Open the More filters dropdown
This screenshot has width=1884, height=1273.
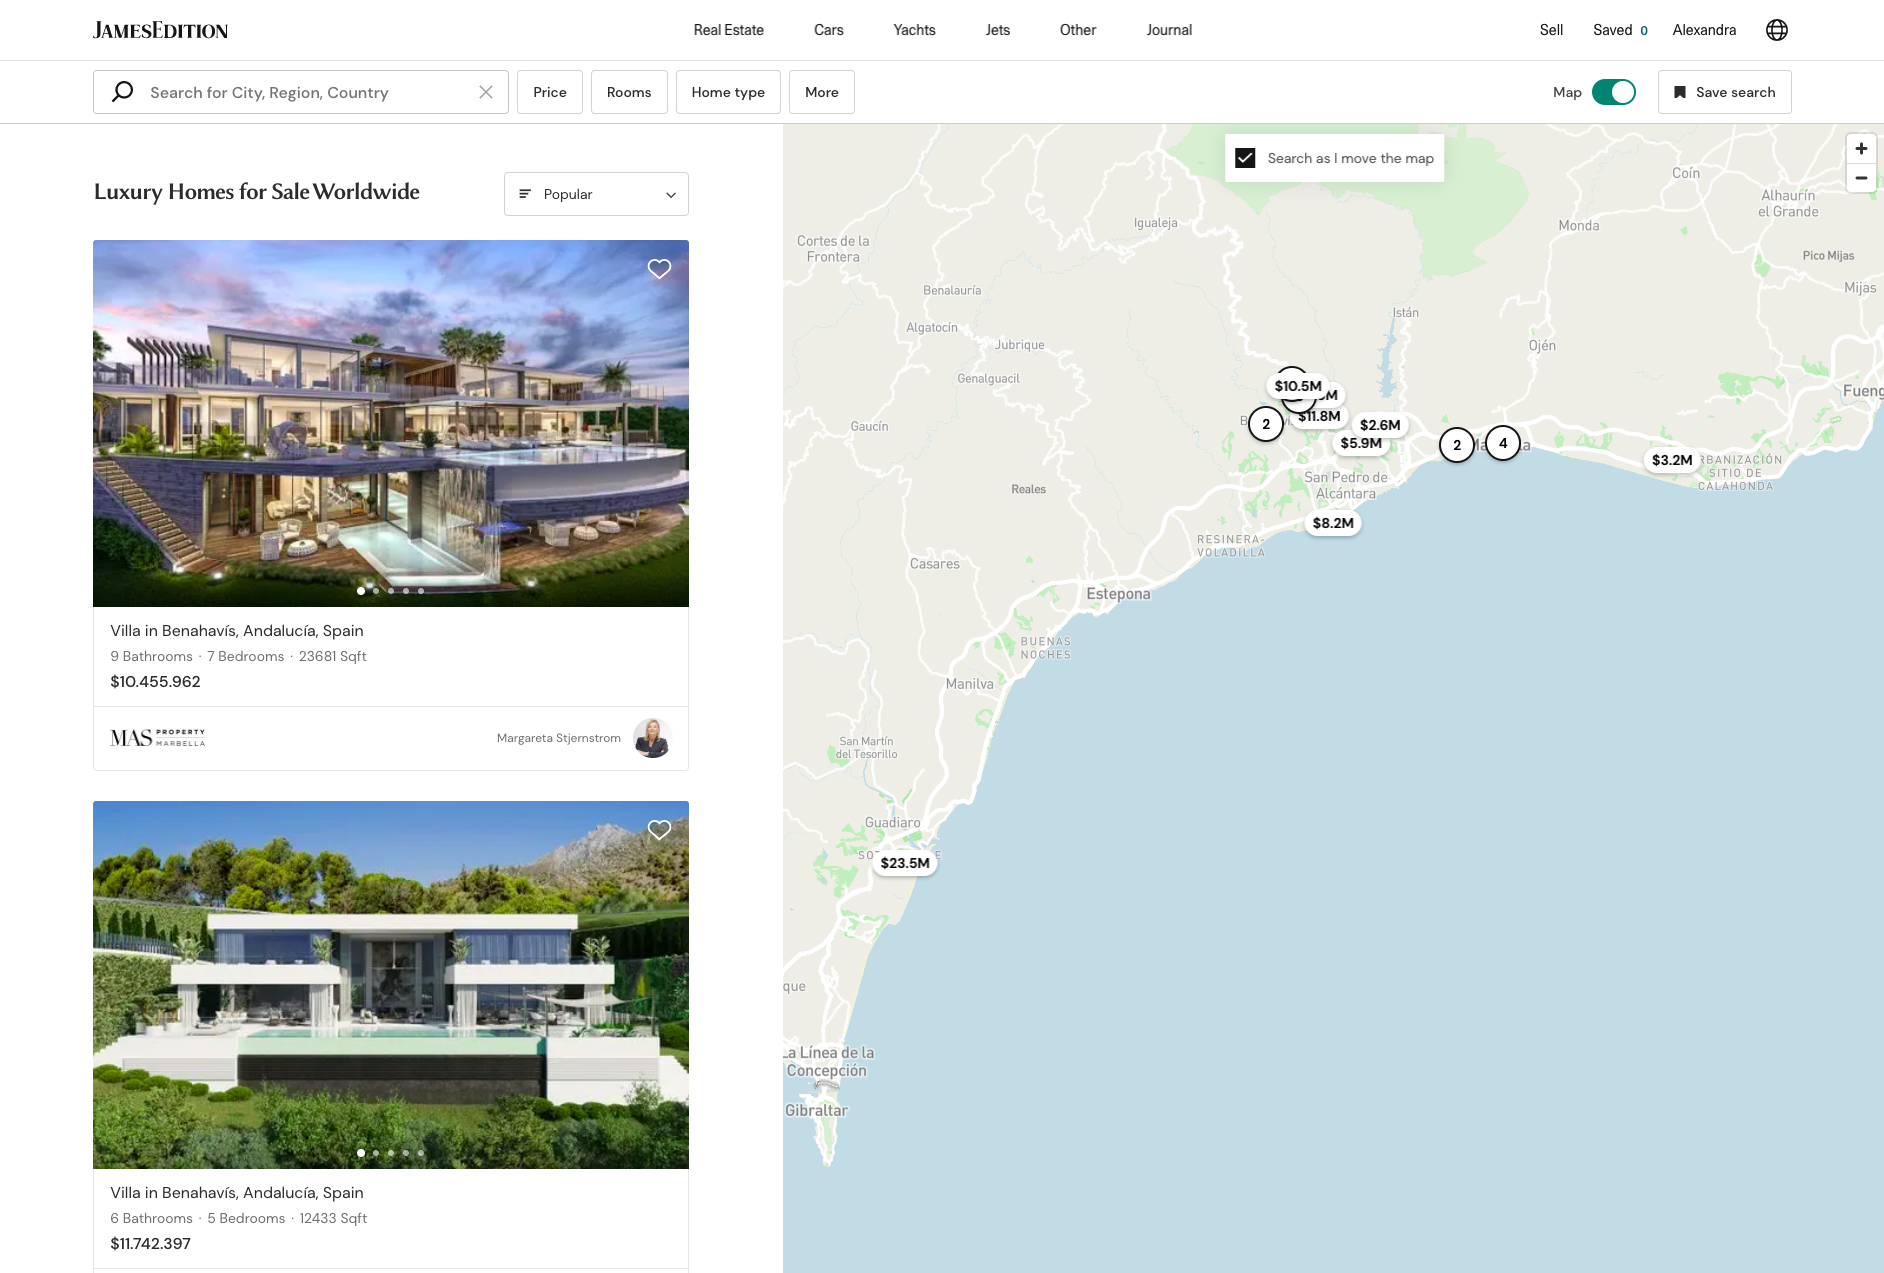pyautogui.click(x=822, y=92)
